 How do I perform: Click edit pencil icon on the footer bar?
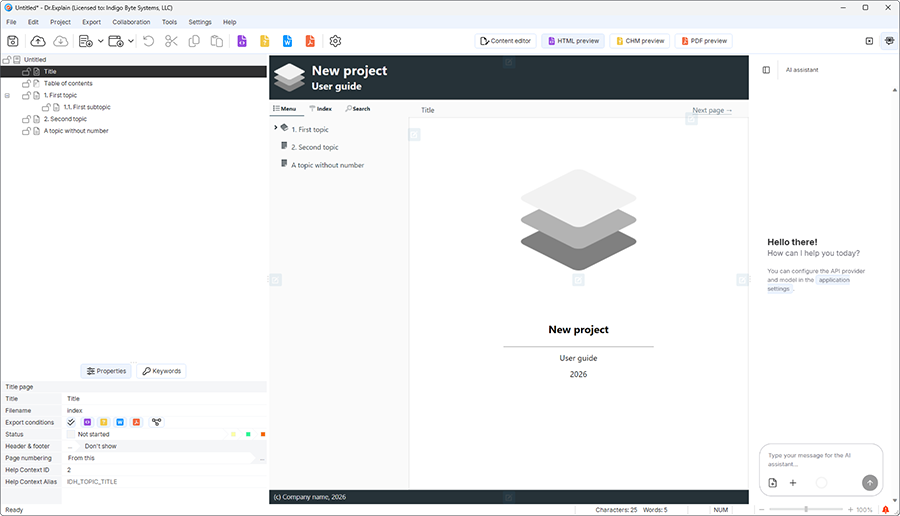(x=509, y=497)
